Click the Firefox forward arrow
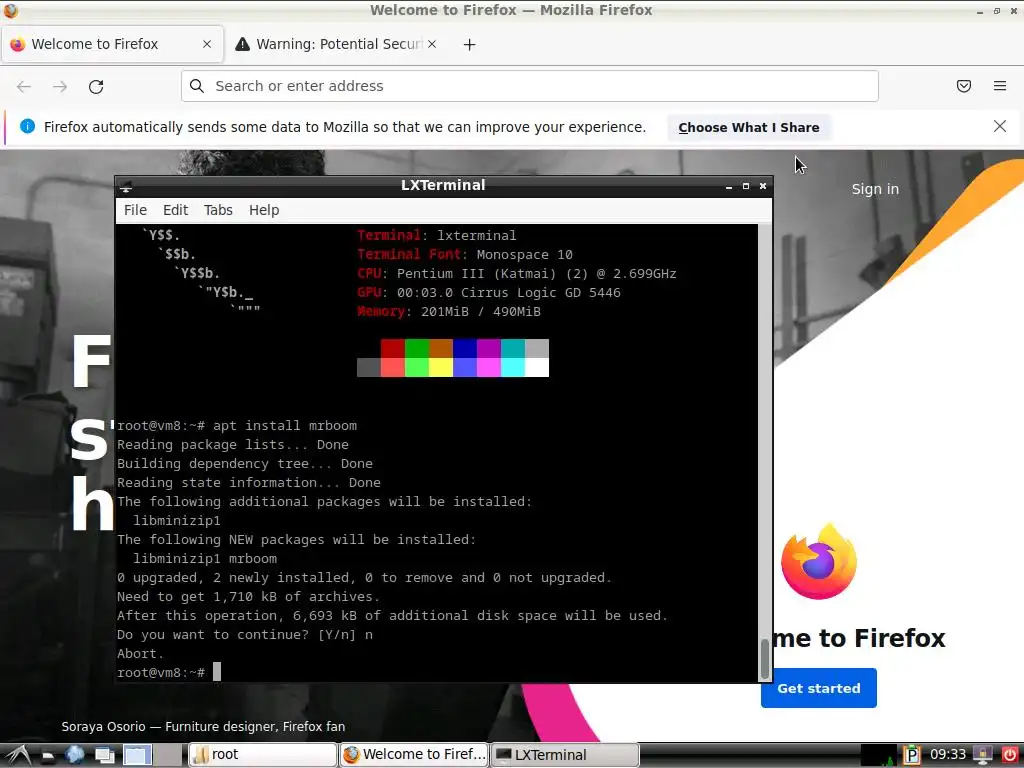This screenshot has height=768, width=1024. point(60,86)
